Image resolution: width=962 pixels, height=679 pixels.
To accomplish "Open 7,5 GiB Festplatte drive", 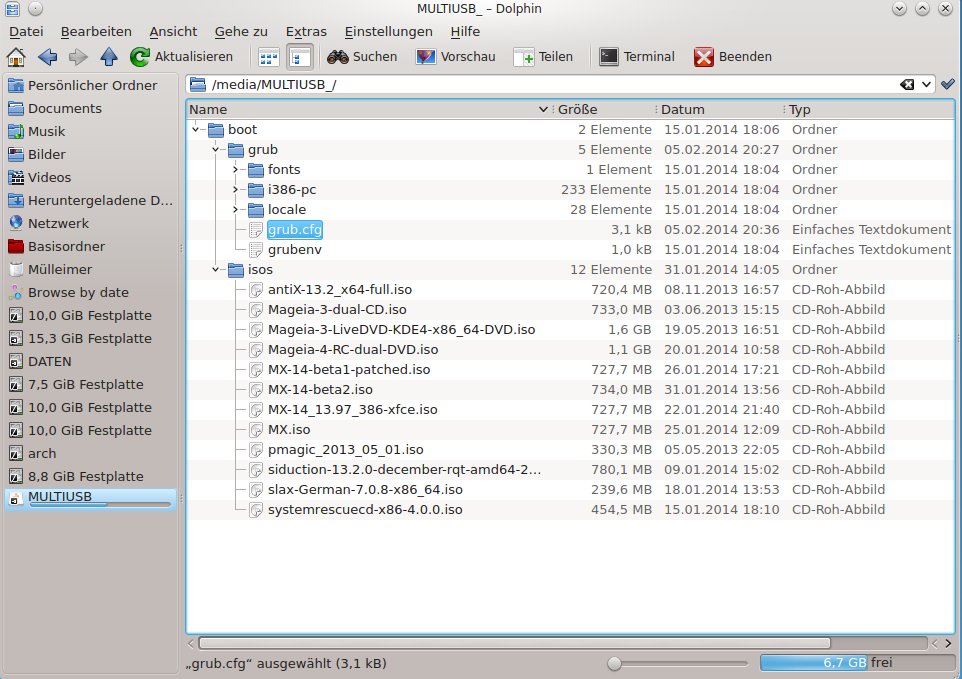I will 91,385.
